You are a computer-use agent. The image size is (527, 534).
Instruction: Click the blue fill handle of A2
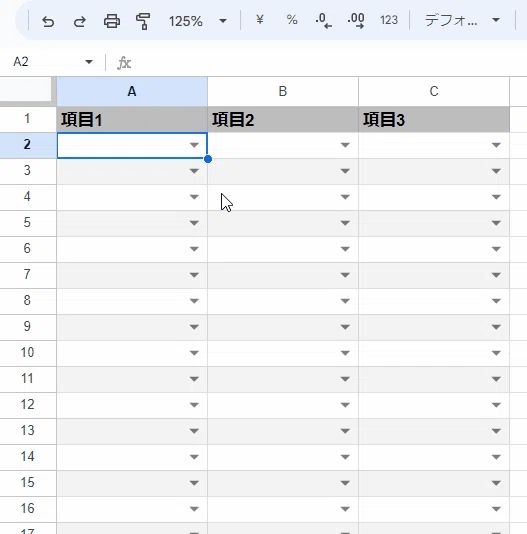point(208,159)
